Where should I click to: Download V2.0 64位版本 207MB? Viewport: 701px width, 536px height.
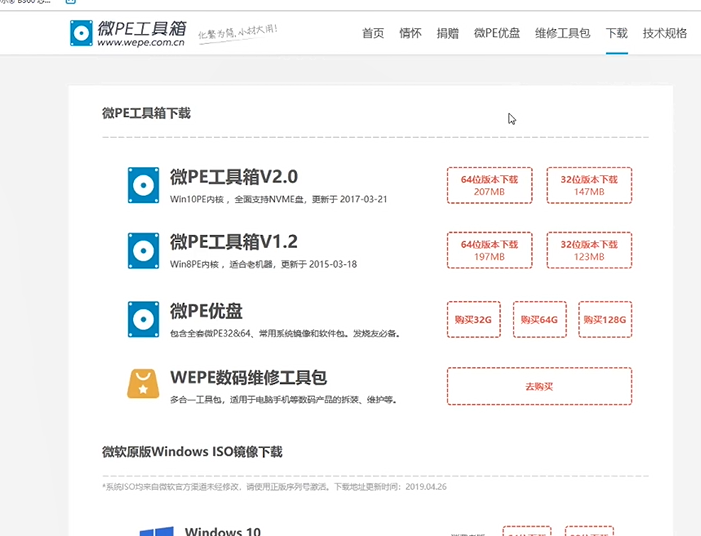[x=490, y=186]
